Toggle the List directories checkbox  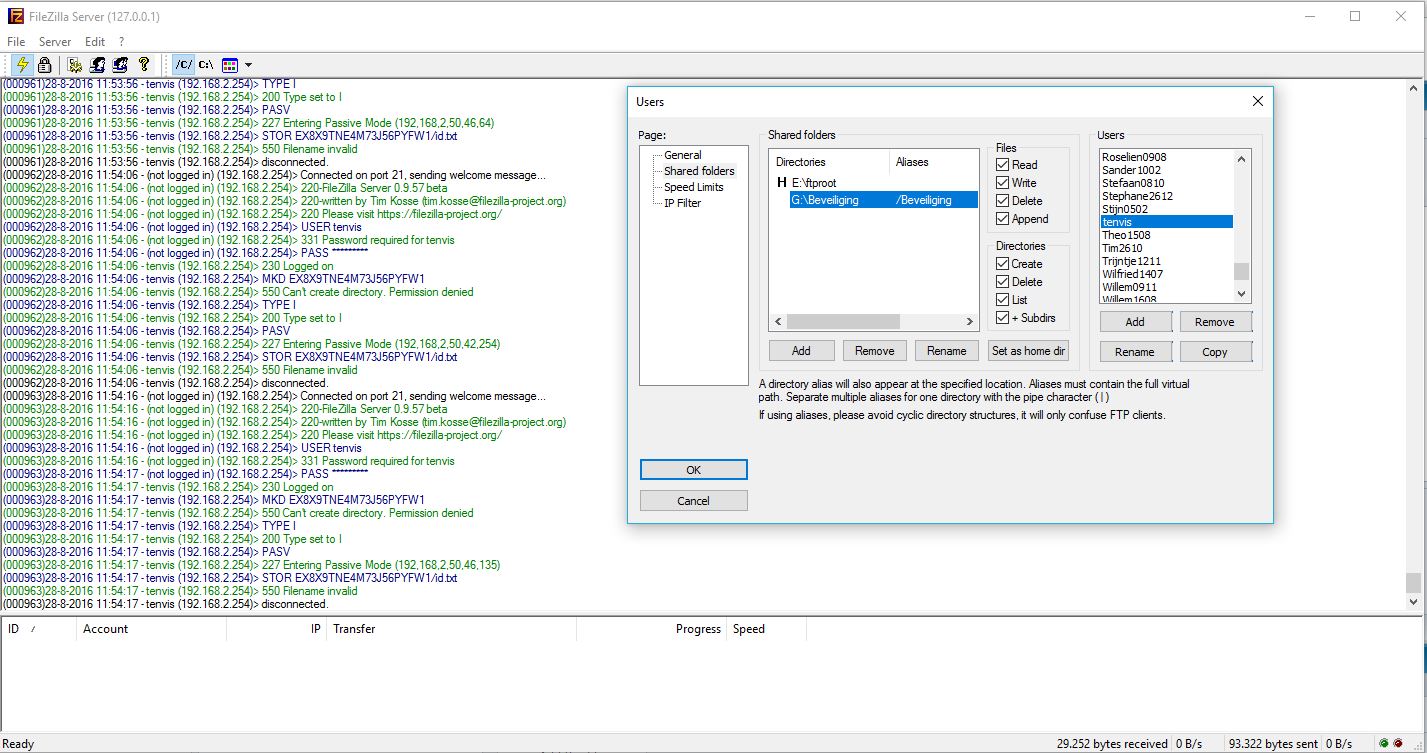pyautogui.click(x=1003, y=300)
